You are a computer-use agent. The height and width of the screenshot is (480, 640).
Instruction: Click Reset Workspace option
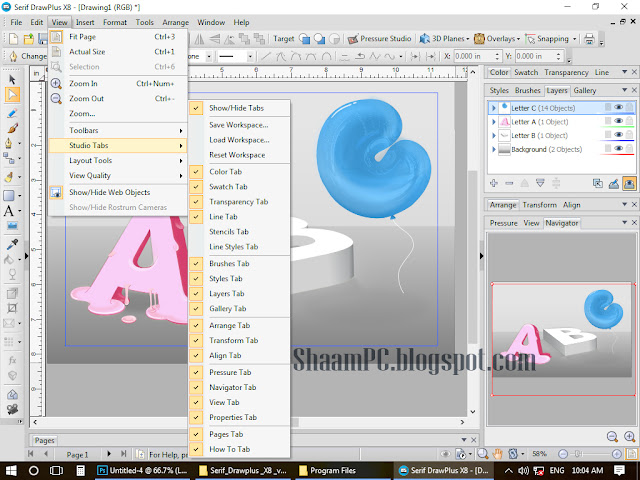tap(239, 155)
